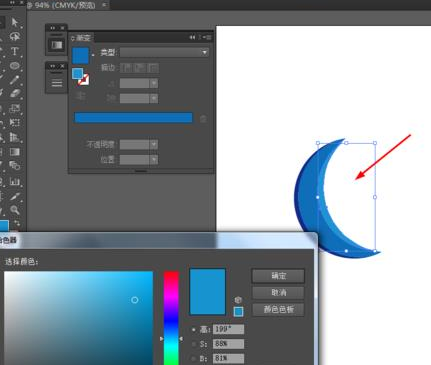Open the Gradient panel options menu
The width and height of the screenshot is (431, 365).
click(208, 37)
